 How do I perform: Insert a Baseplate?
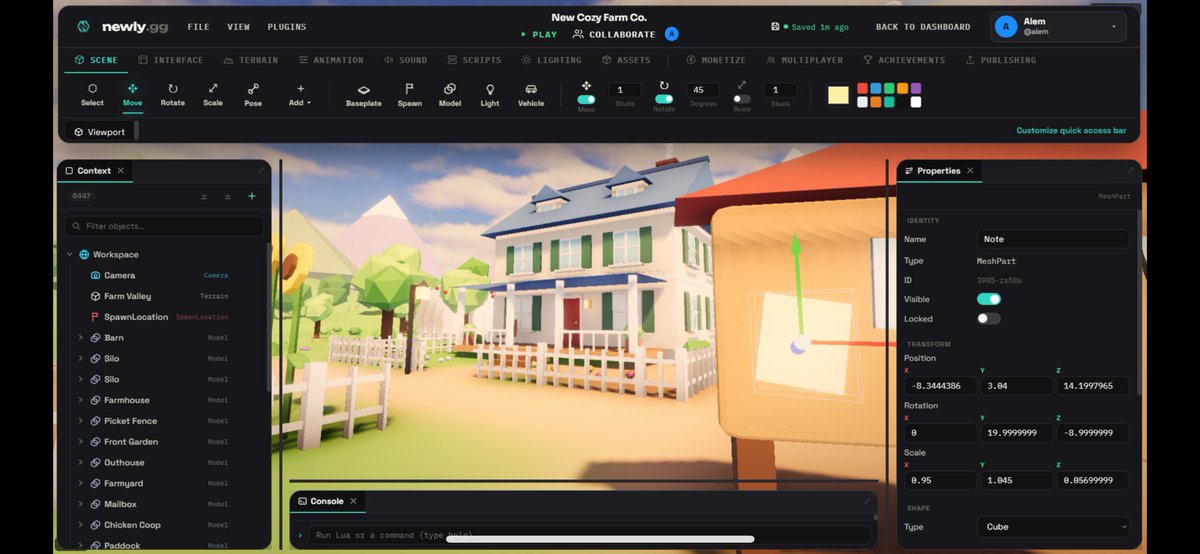[x=363, y=95]
